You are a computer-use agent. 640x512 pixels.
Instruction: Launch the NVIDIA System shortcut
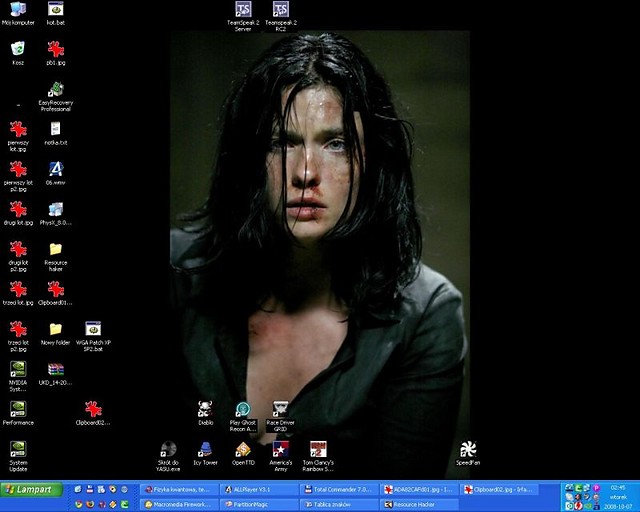18,377
